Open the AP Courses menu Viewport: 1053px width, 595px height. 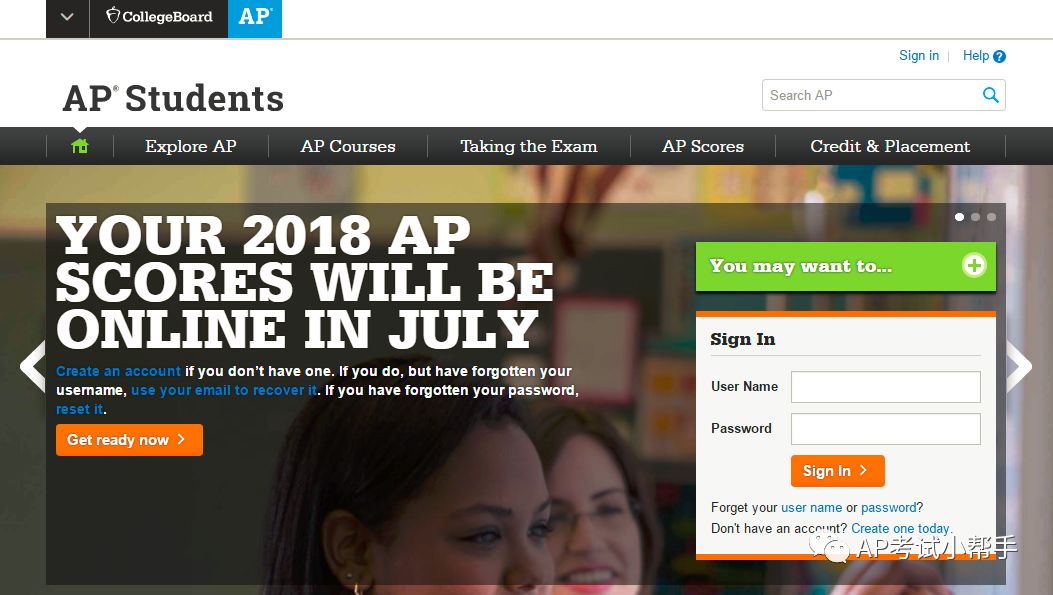[348, 146]
